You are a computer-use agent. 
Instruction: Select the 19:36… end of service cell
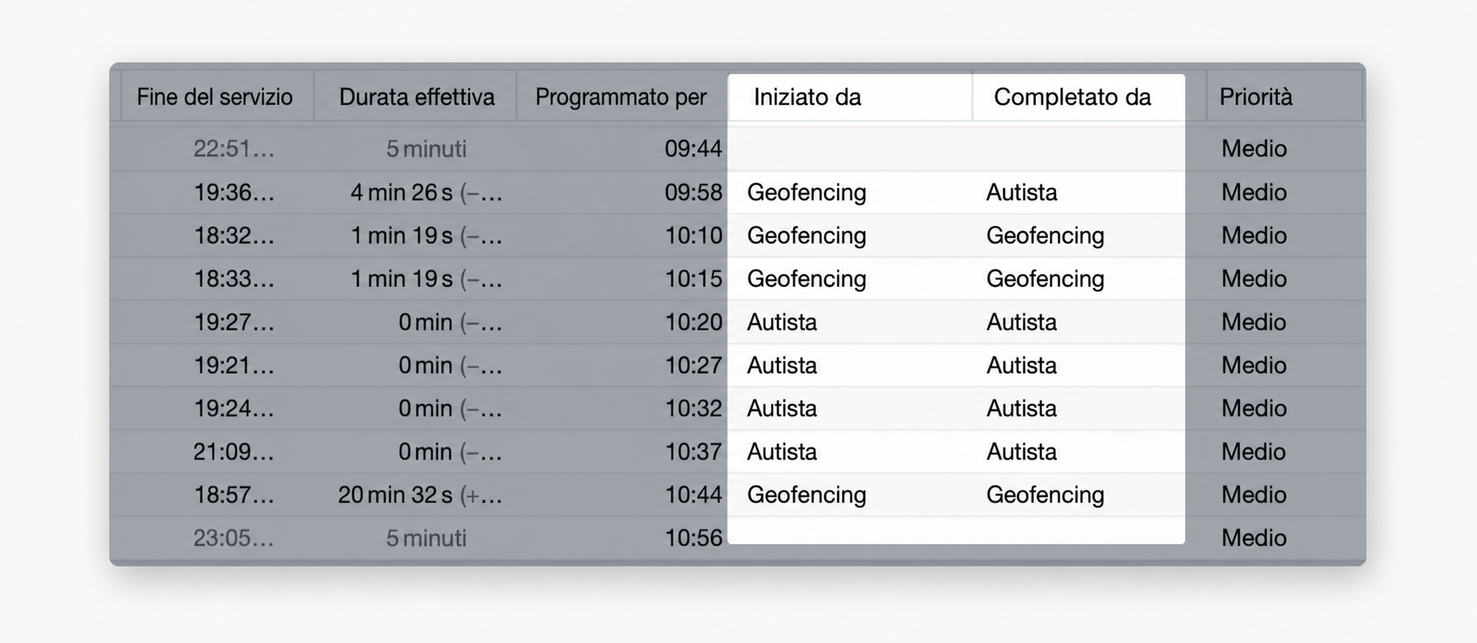point(234,192)
